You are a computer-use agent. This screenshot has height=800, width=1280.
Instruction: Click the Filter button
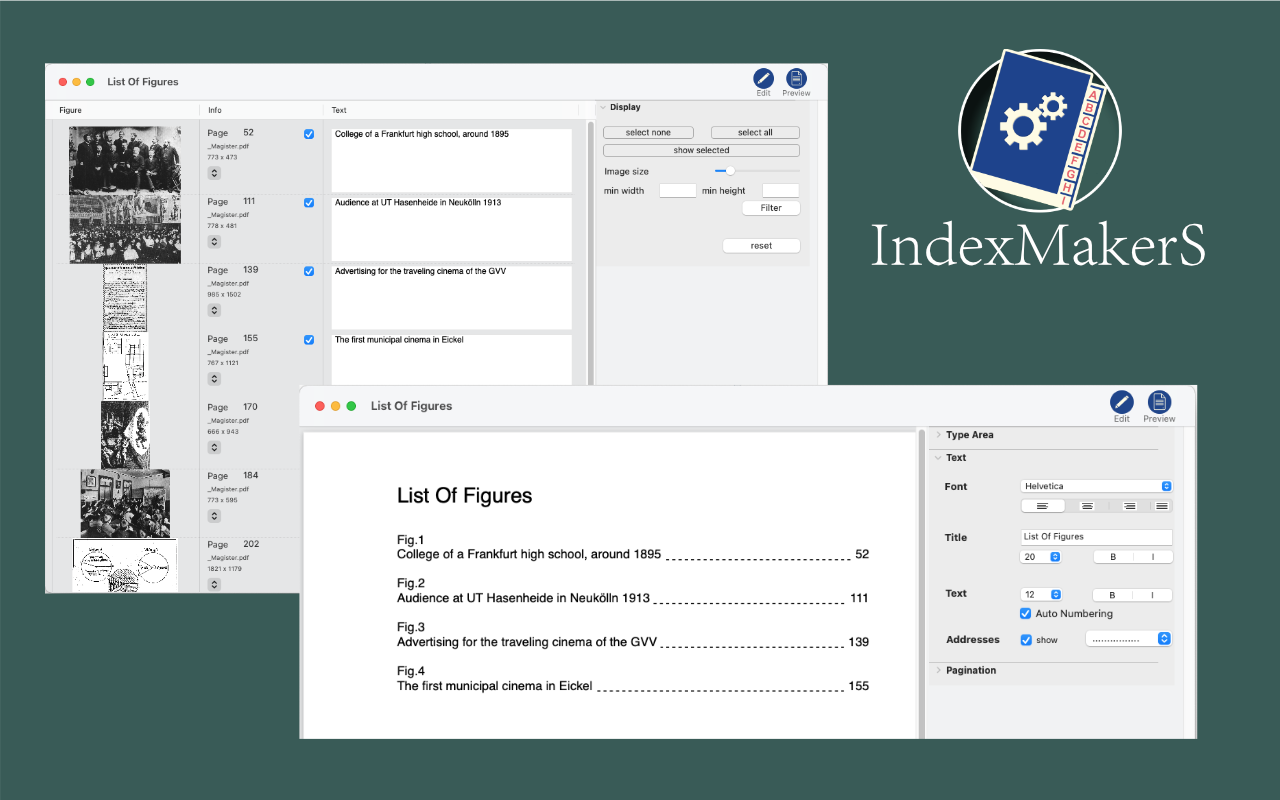771,208
